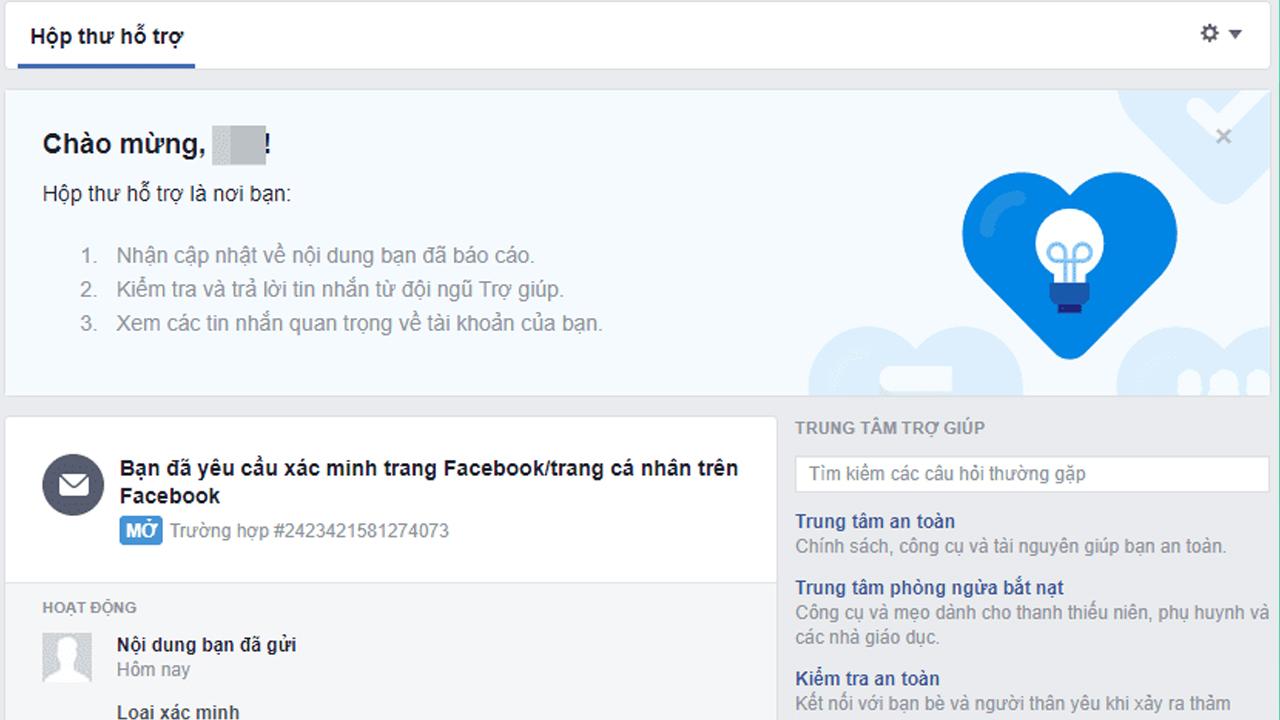Click the profile avatar under Hoạt động
1280x720 pixels.
coord(67,657)
